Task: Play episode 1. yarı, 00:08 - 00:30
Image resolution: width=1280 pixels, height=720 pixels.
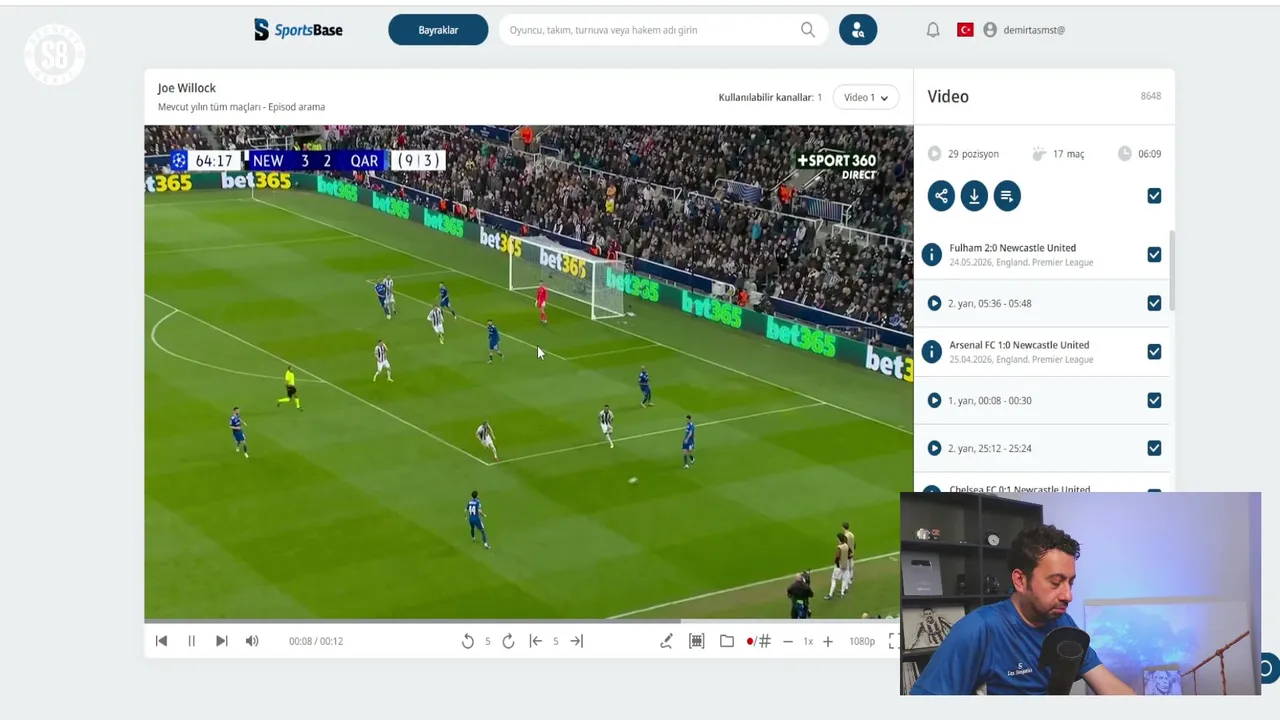Action: click(x=934, y=400)
